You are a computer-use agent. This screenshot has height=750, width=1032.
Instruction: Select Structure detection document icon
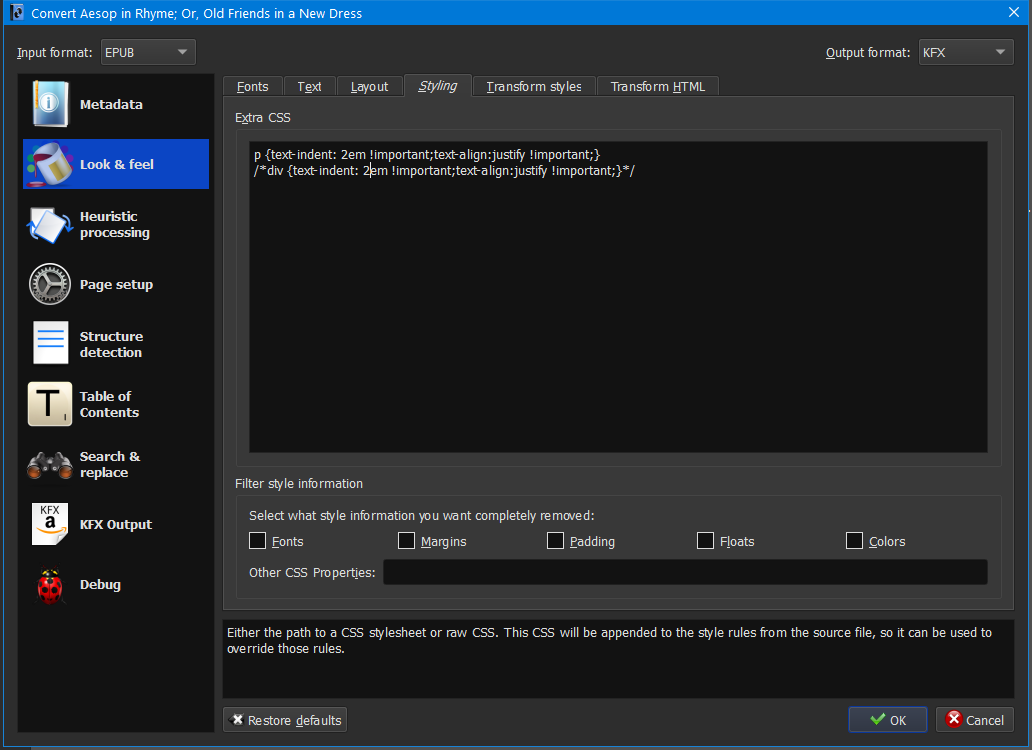click(50, 345)
